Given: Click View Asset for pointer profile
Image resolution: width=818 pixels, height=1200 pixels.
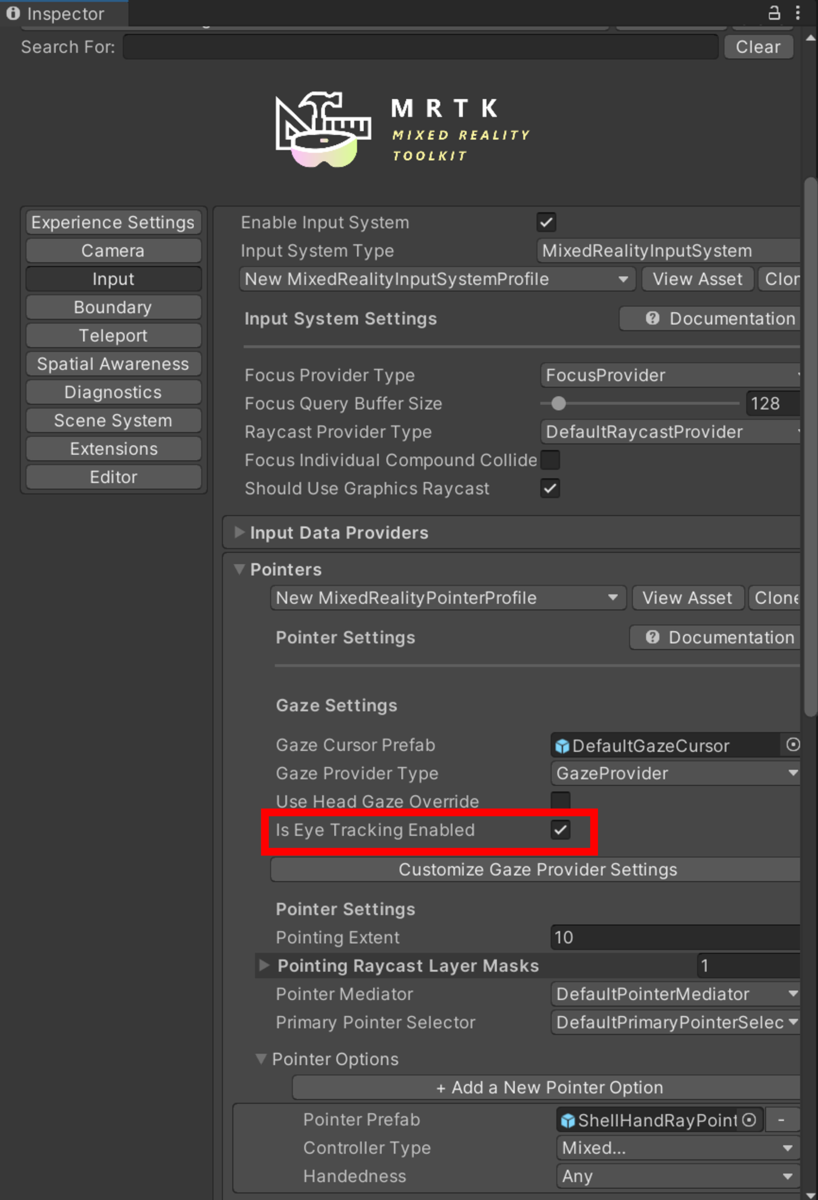Looking at the screenshot, I should click(x=688, y=598).
